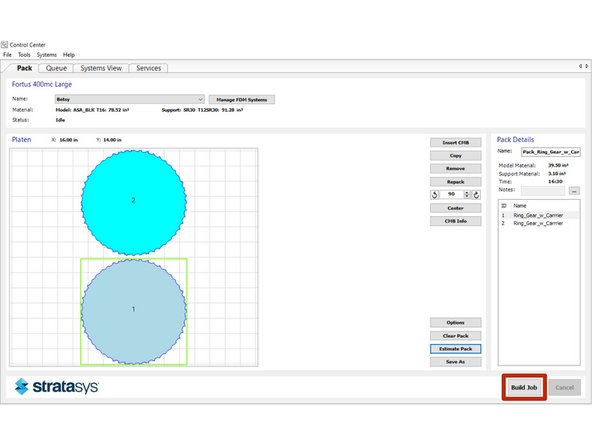Click the Insert CMB button

pos(456,142)
